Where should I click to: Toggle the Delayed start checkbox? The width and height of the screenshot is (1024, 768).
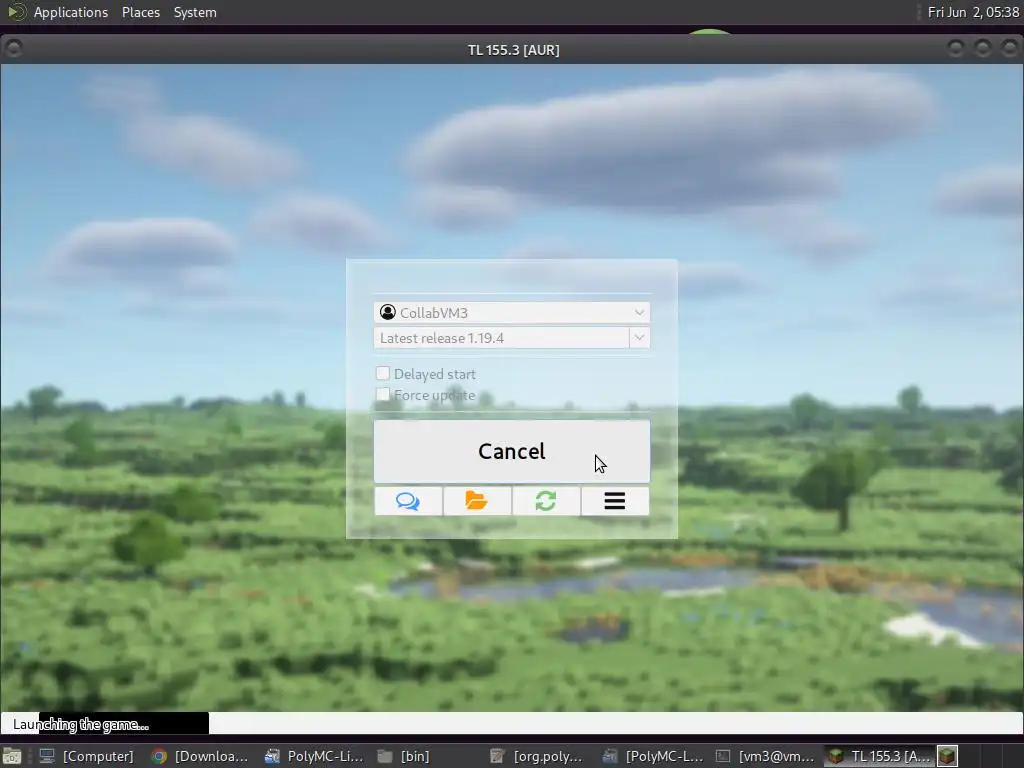(383, 373)
